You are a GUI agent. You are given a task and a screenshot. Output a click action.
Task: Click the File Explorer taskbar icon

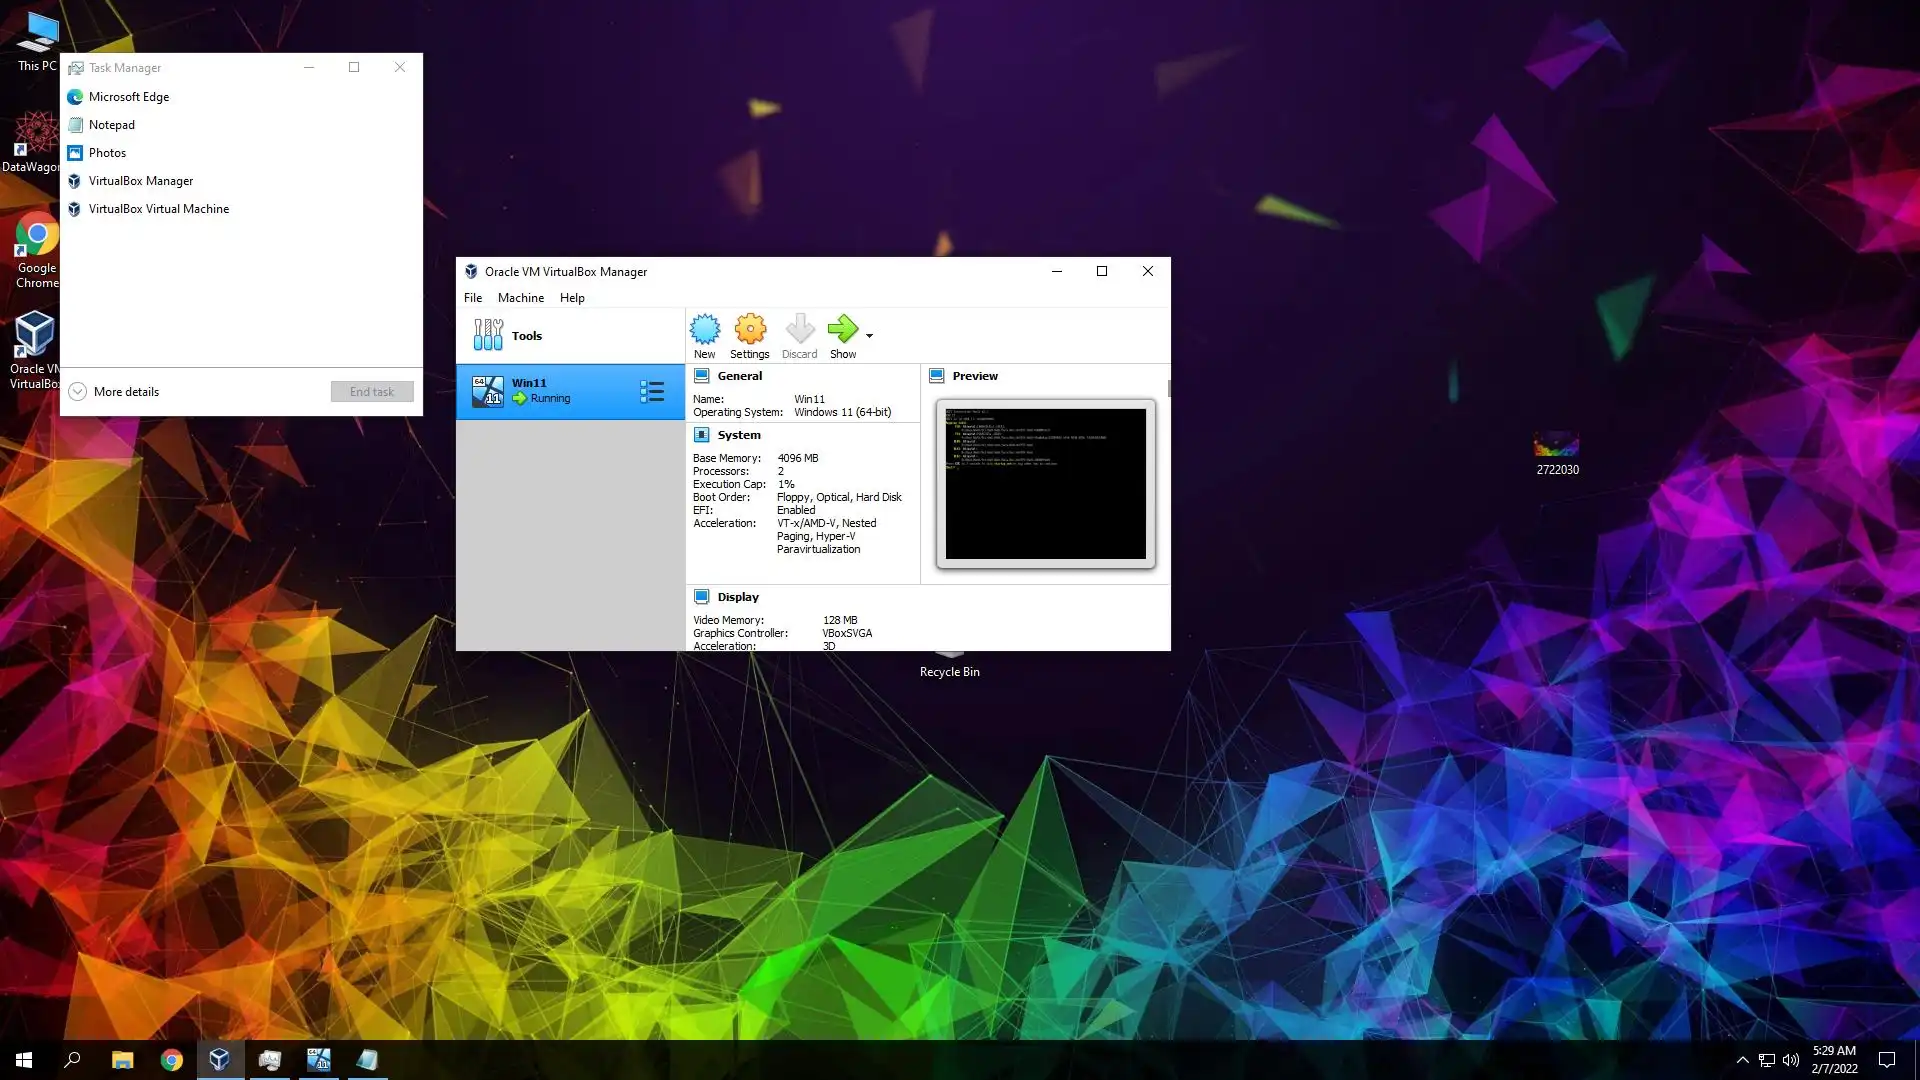(122, 1060)
